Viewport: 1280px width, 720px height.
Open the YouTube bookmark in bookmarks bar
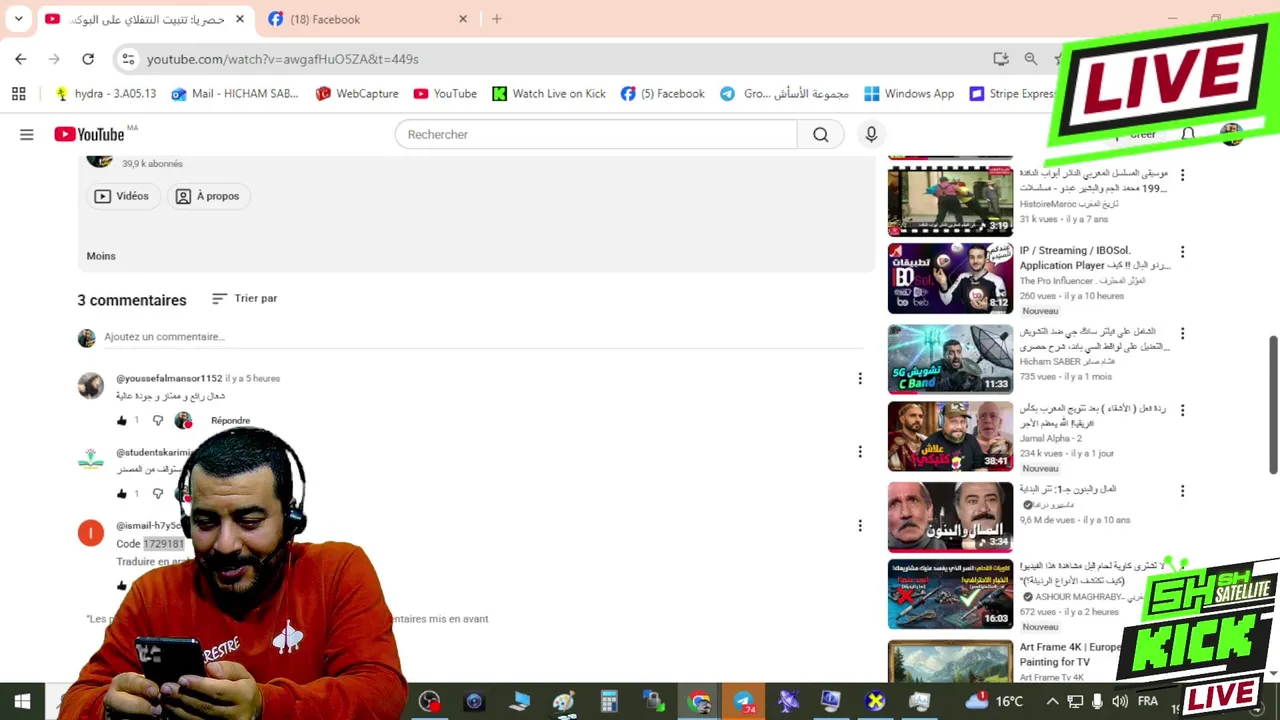point(445,93)
